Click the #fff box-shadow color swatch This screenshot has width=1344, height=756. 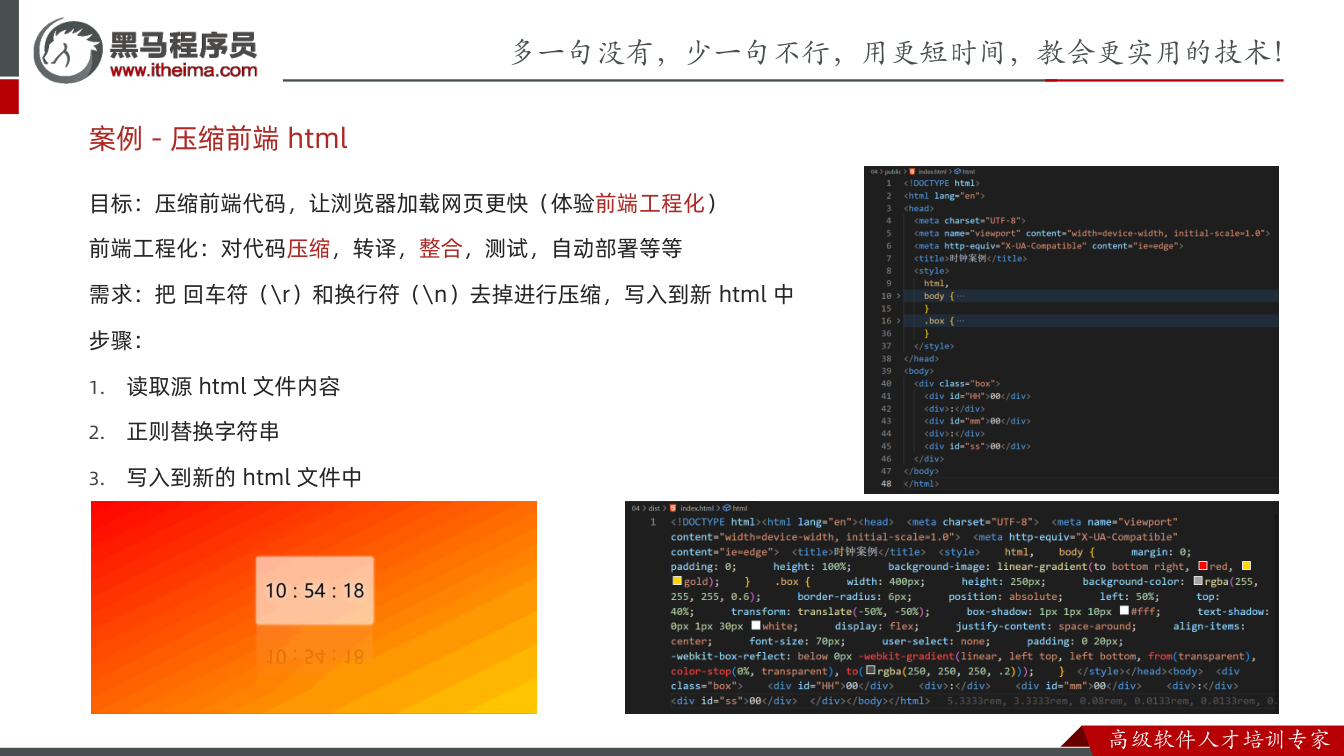(1124, 611)
